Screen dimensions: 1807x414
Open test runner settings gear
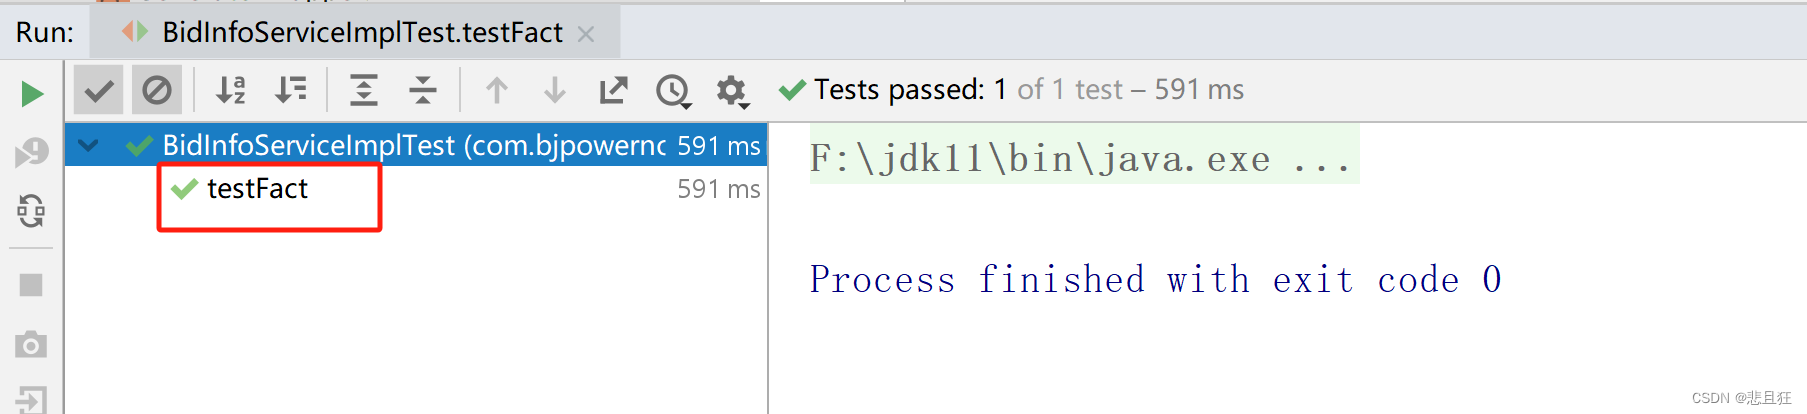point(732,91)
